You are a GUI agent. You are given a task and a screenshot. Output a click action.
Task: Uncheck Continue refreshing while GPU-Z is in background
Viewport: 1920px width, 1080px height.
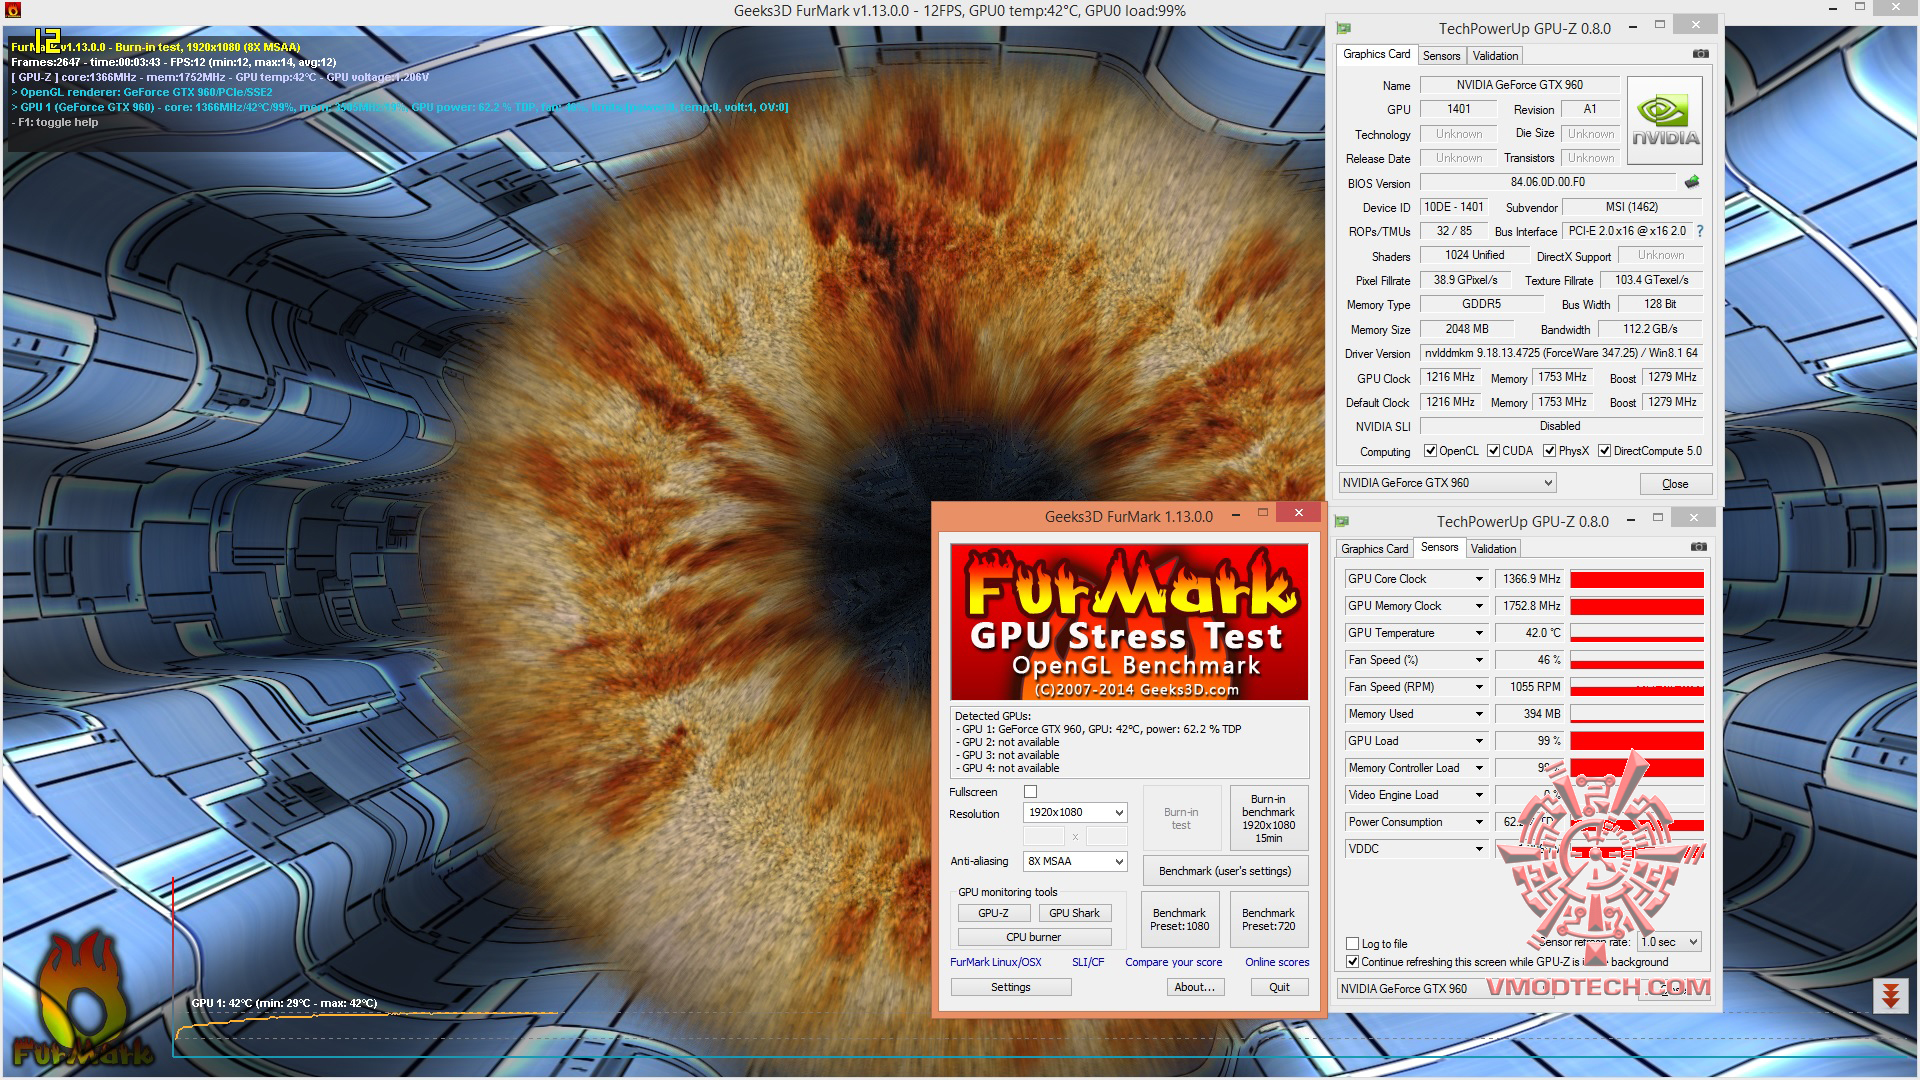(1352, 962)
